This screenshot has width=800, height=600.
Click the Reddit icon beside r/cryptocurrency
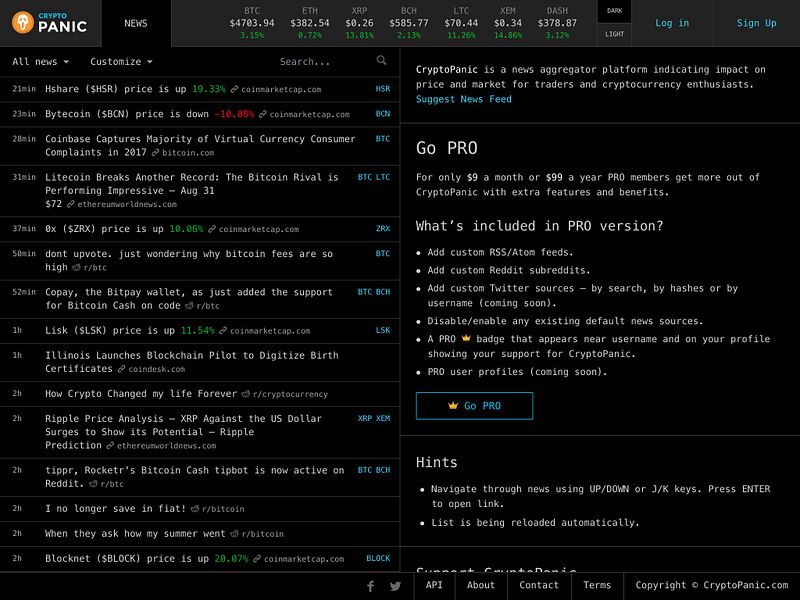coord(245,394)
